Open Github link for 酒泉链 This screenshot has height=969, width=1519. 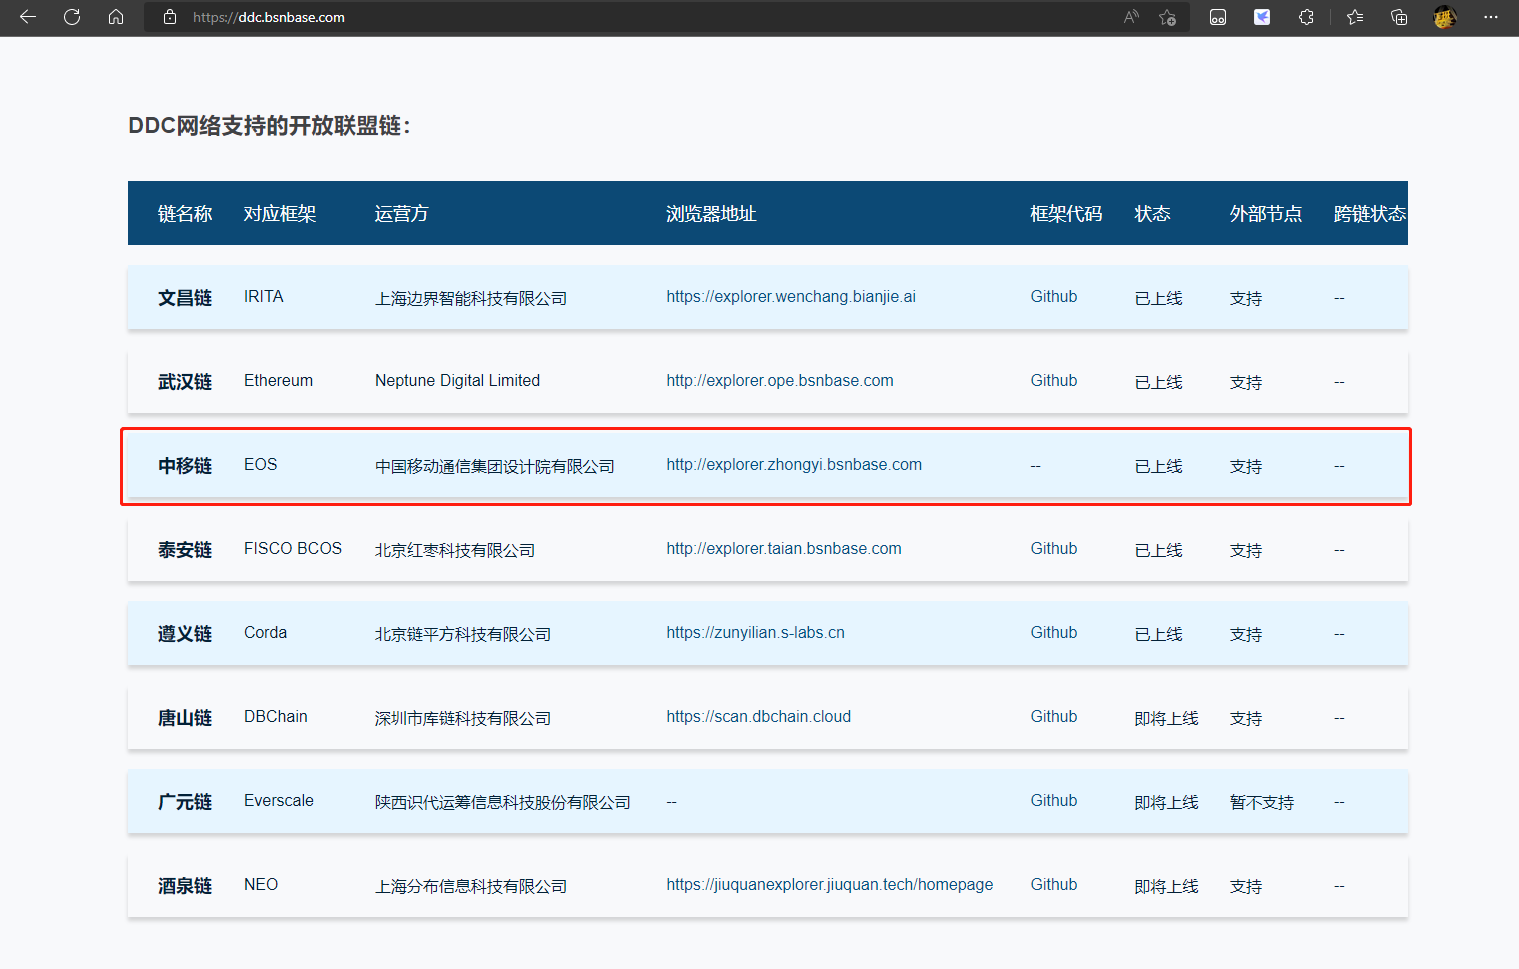pos(1054,885)
